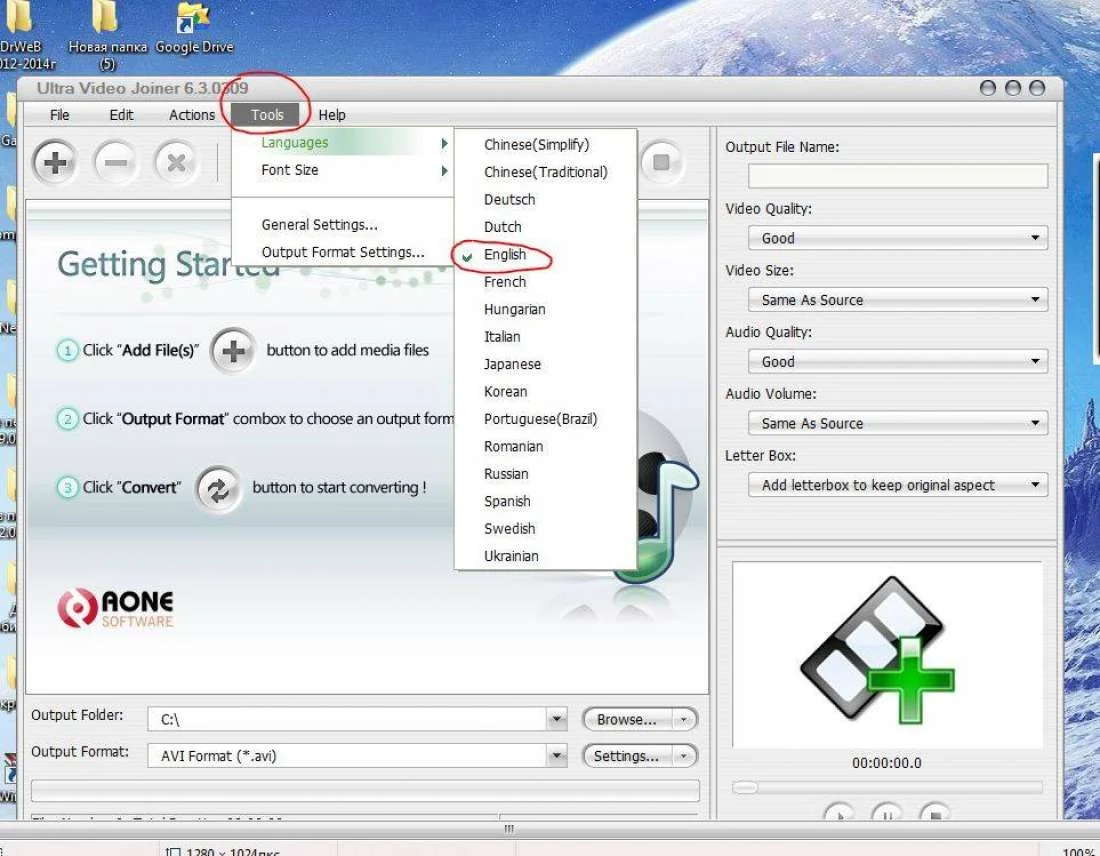Choose French language
Viewport: 1100px width, 856px height.
click(546, 281)
